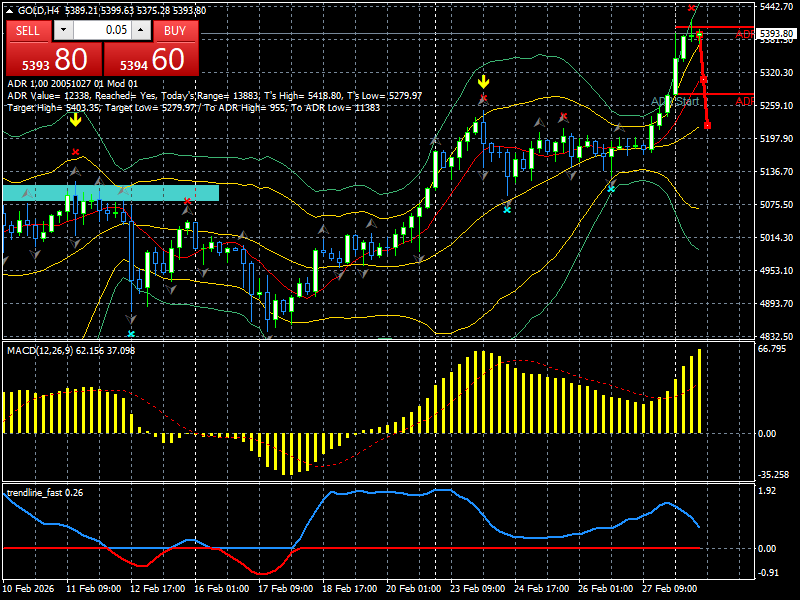Select the GOLD,H4 chart title text

coord(38,11)
